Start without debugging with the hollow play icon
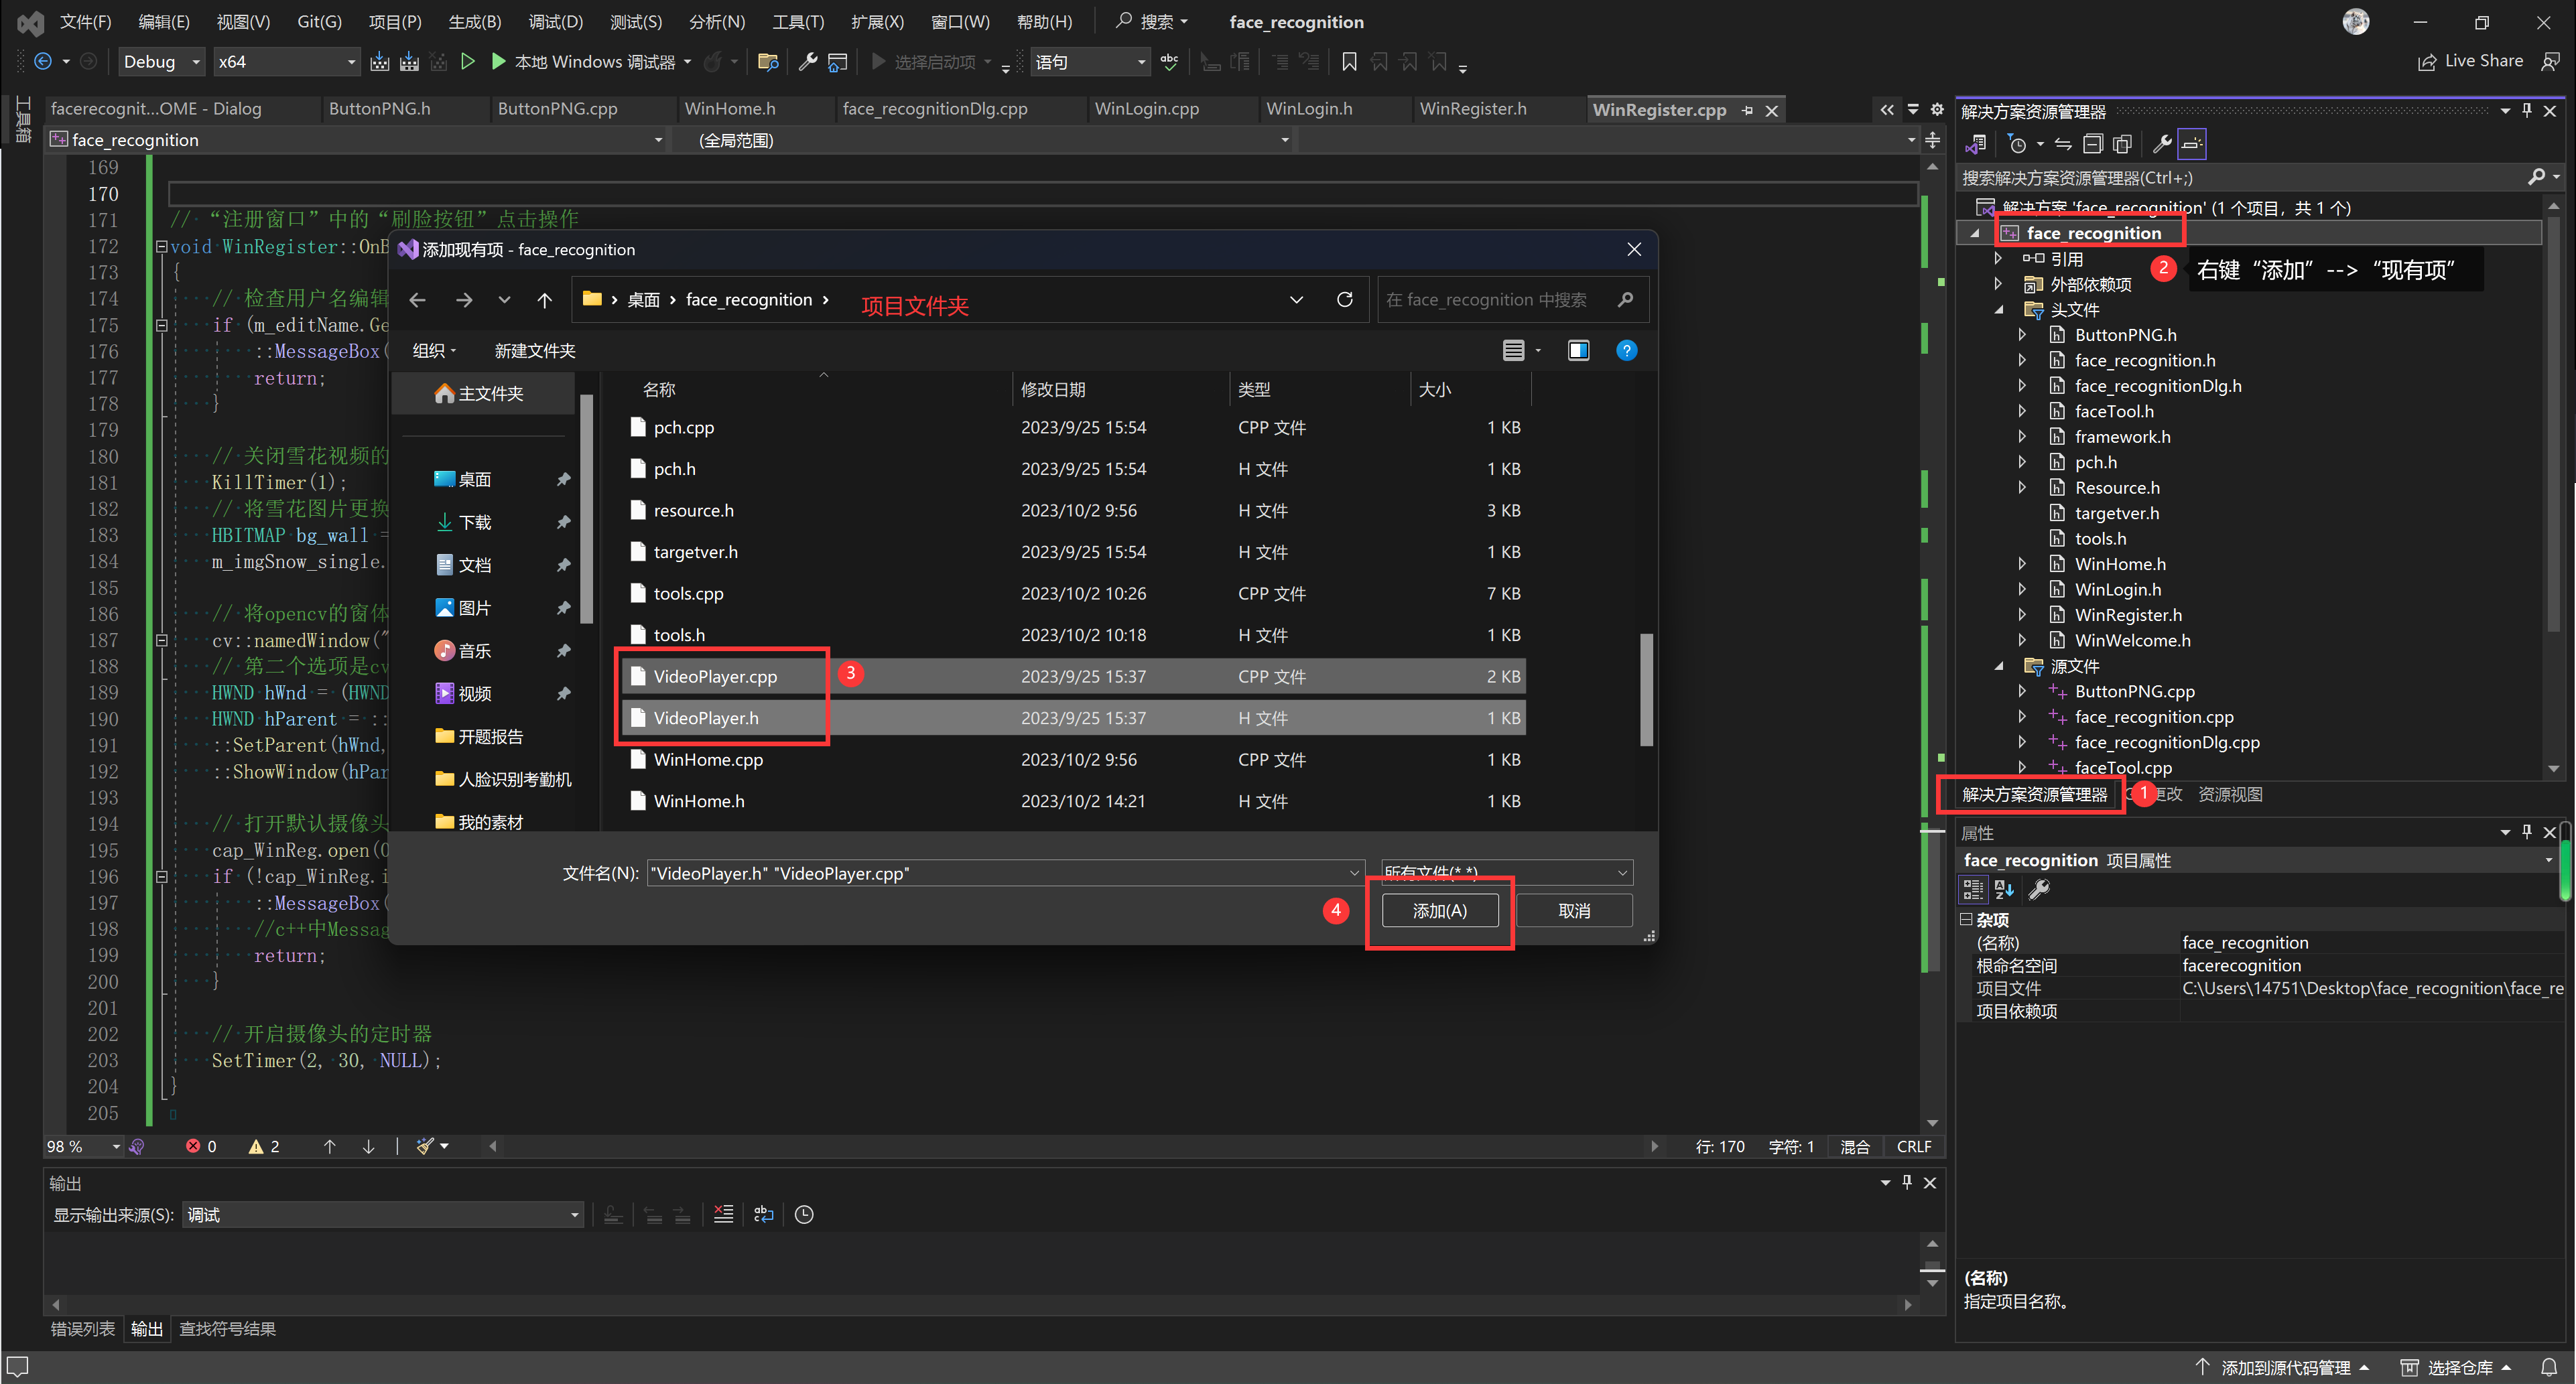This screenshot has width=2576, height=1384. pyautogui.click(x=467, y=62)
